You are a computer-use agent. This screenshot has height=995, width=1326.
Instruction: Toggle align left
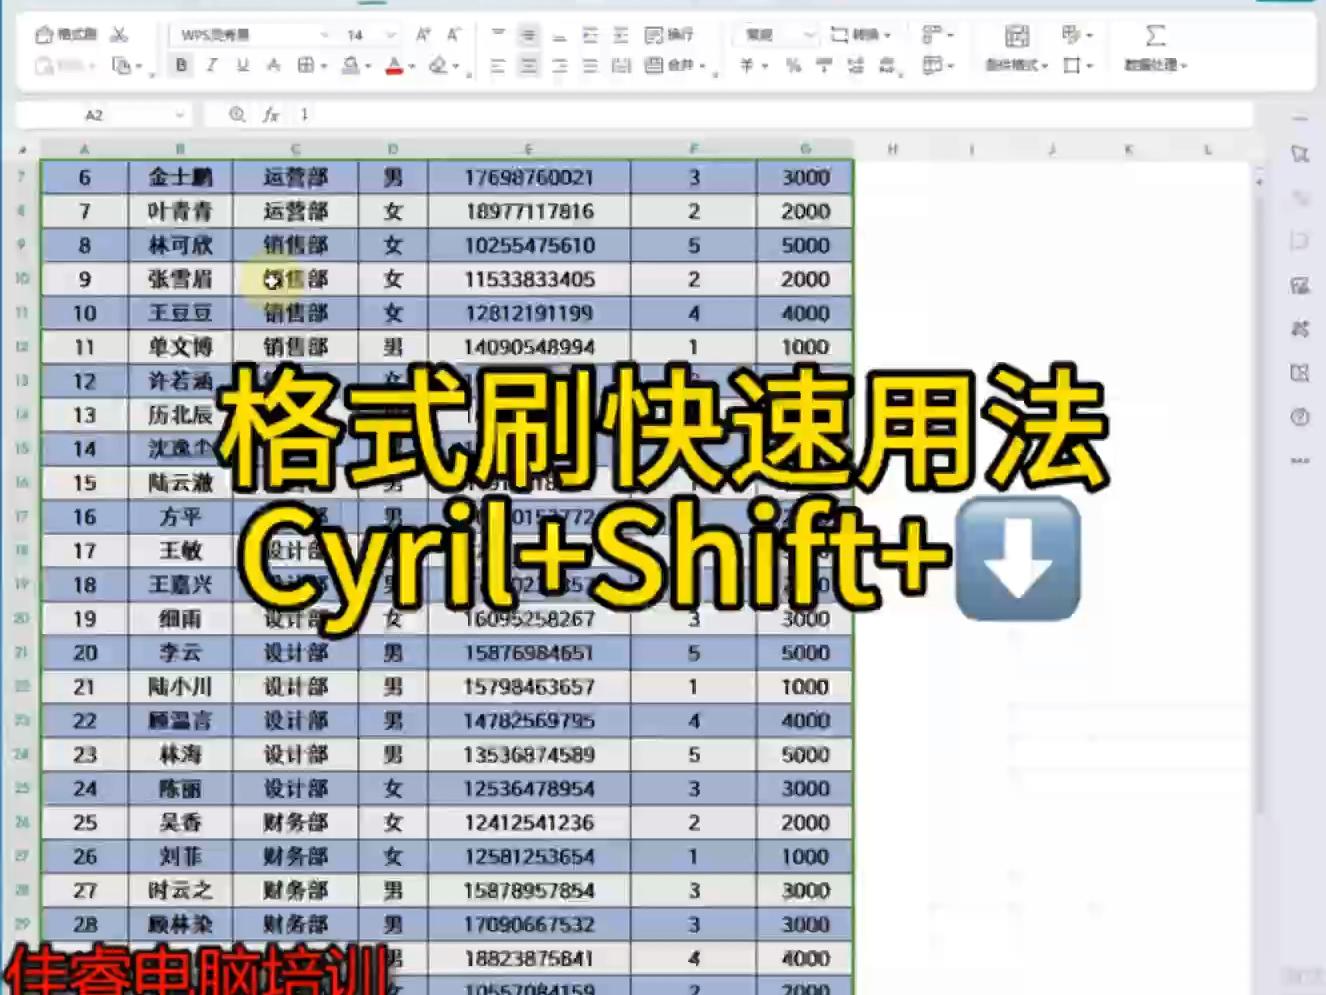[x=498, y=66]
